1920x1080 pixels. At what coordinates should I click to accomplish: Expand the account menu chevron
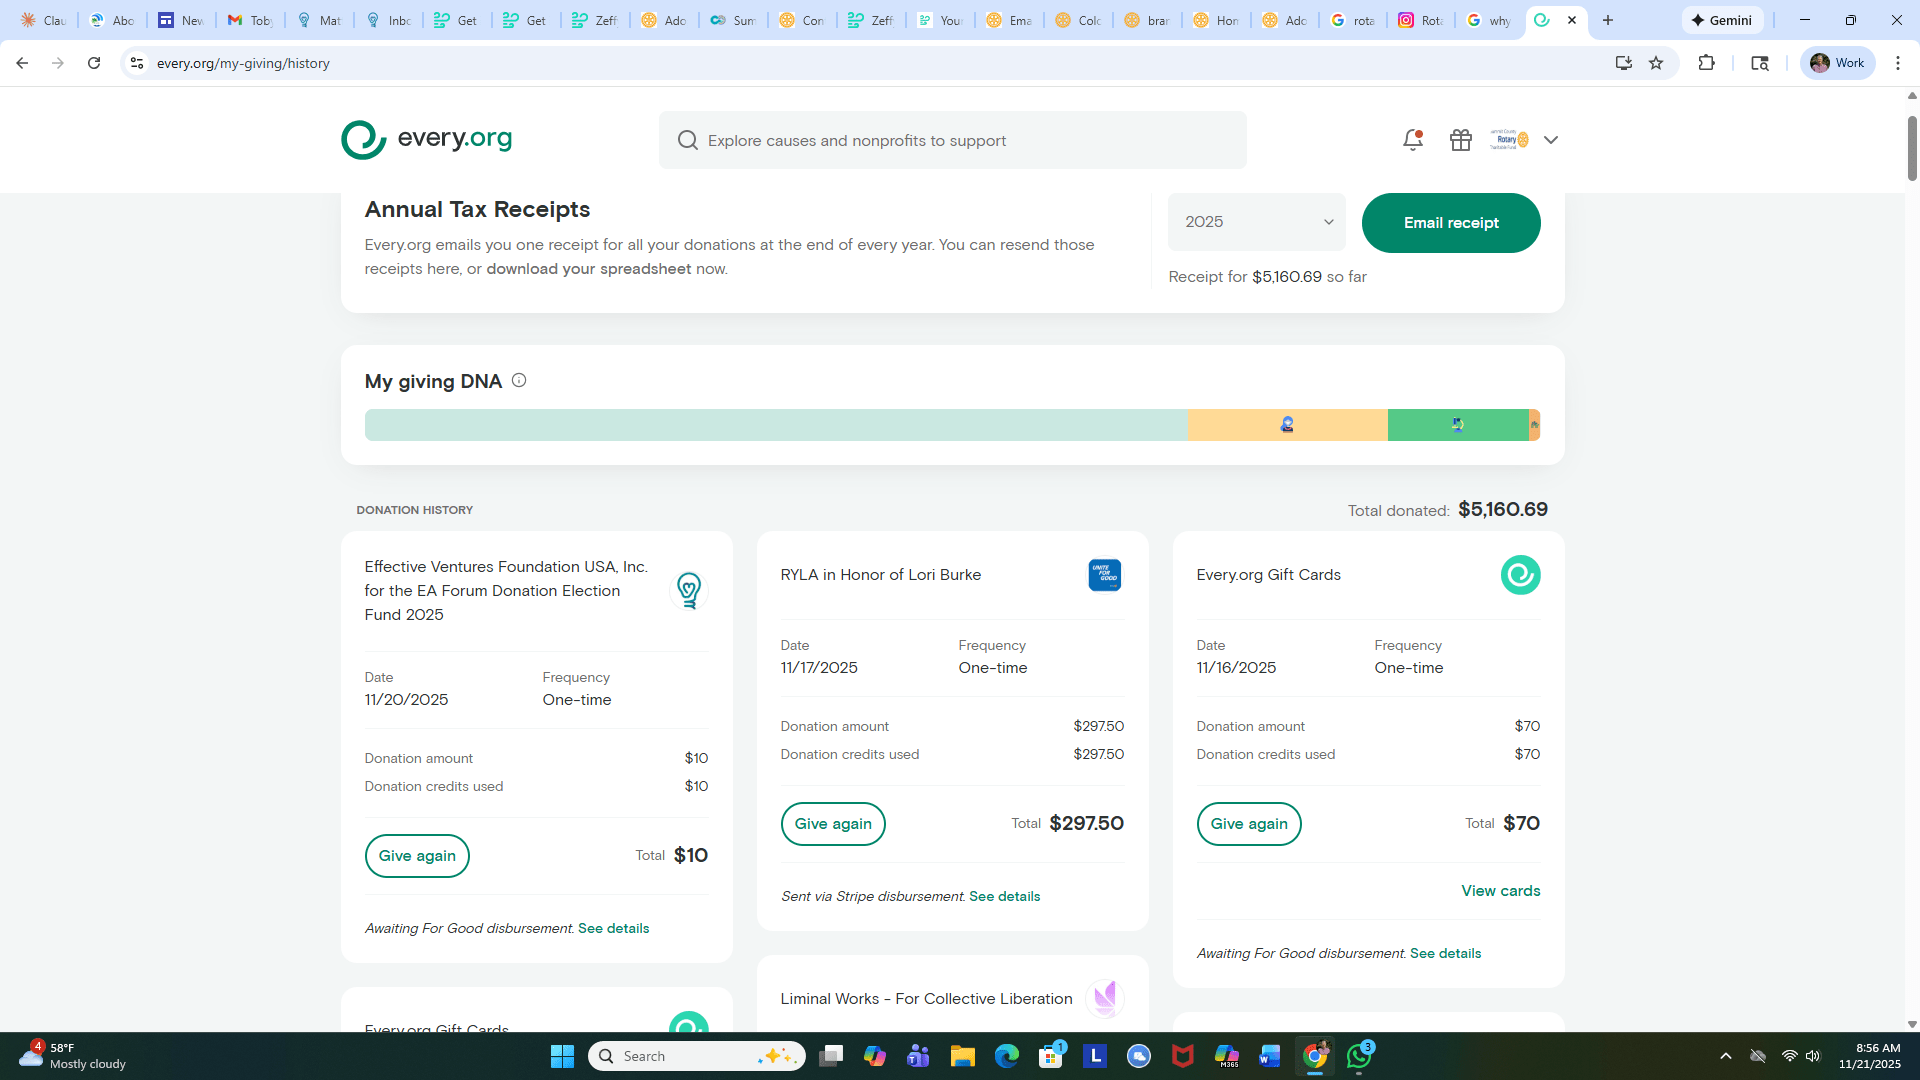click(x=1550, y=140)
